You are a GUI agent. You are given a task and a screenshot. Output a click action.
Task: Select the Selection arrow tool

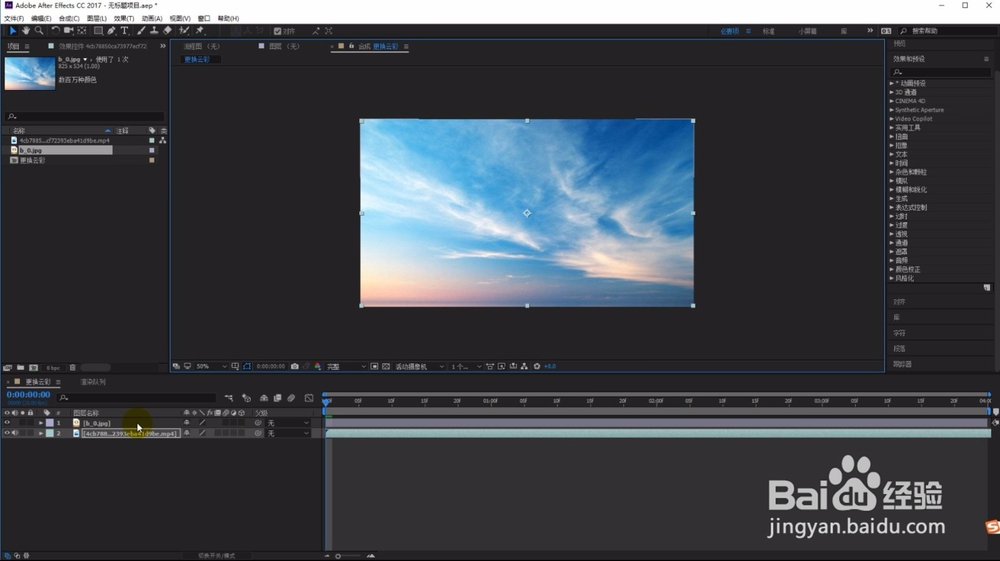(13, 31)
